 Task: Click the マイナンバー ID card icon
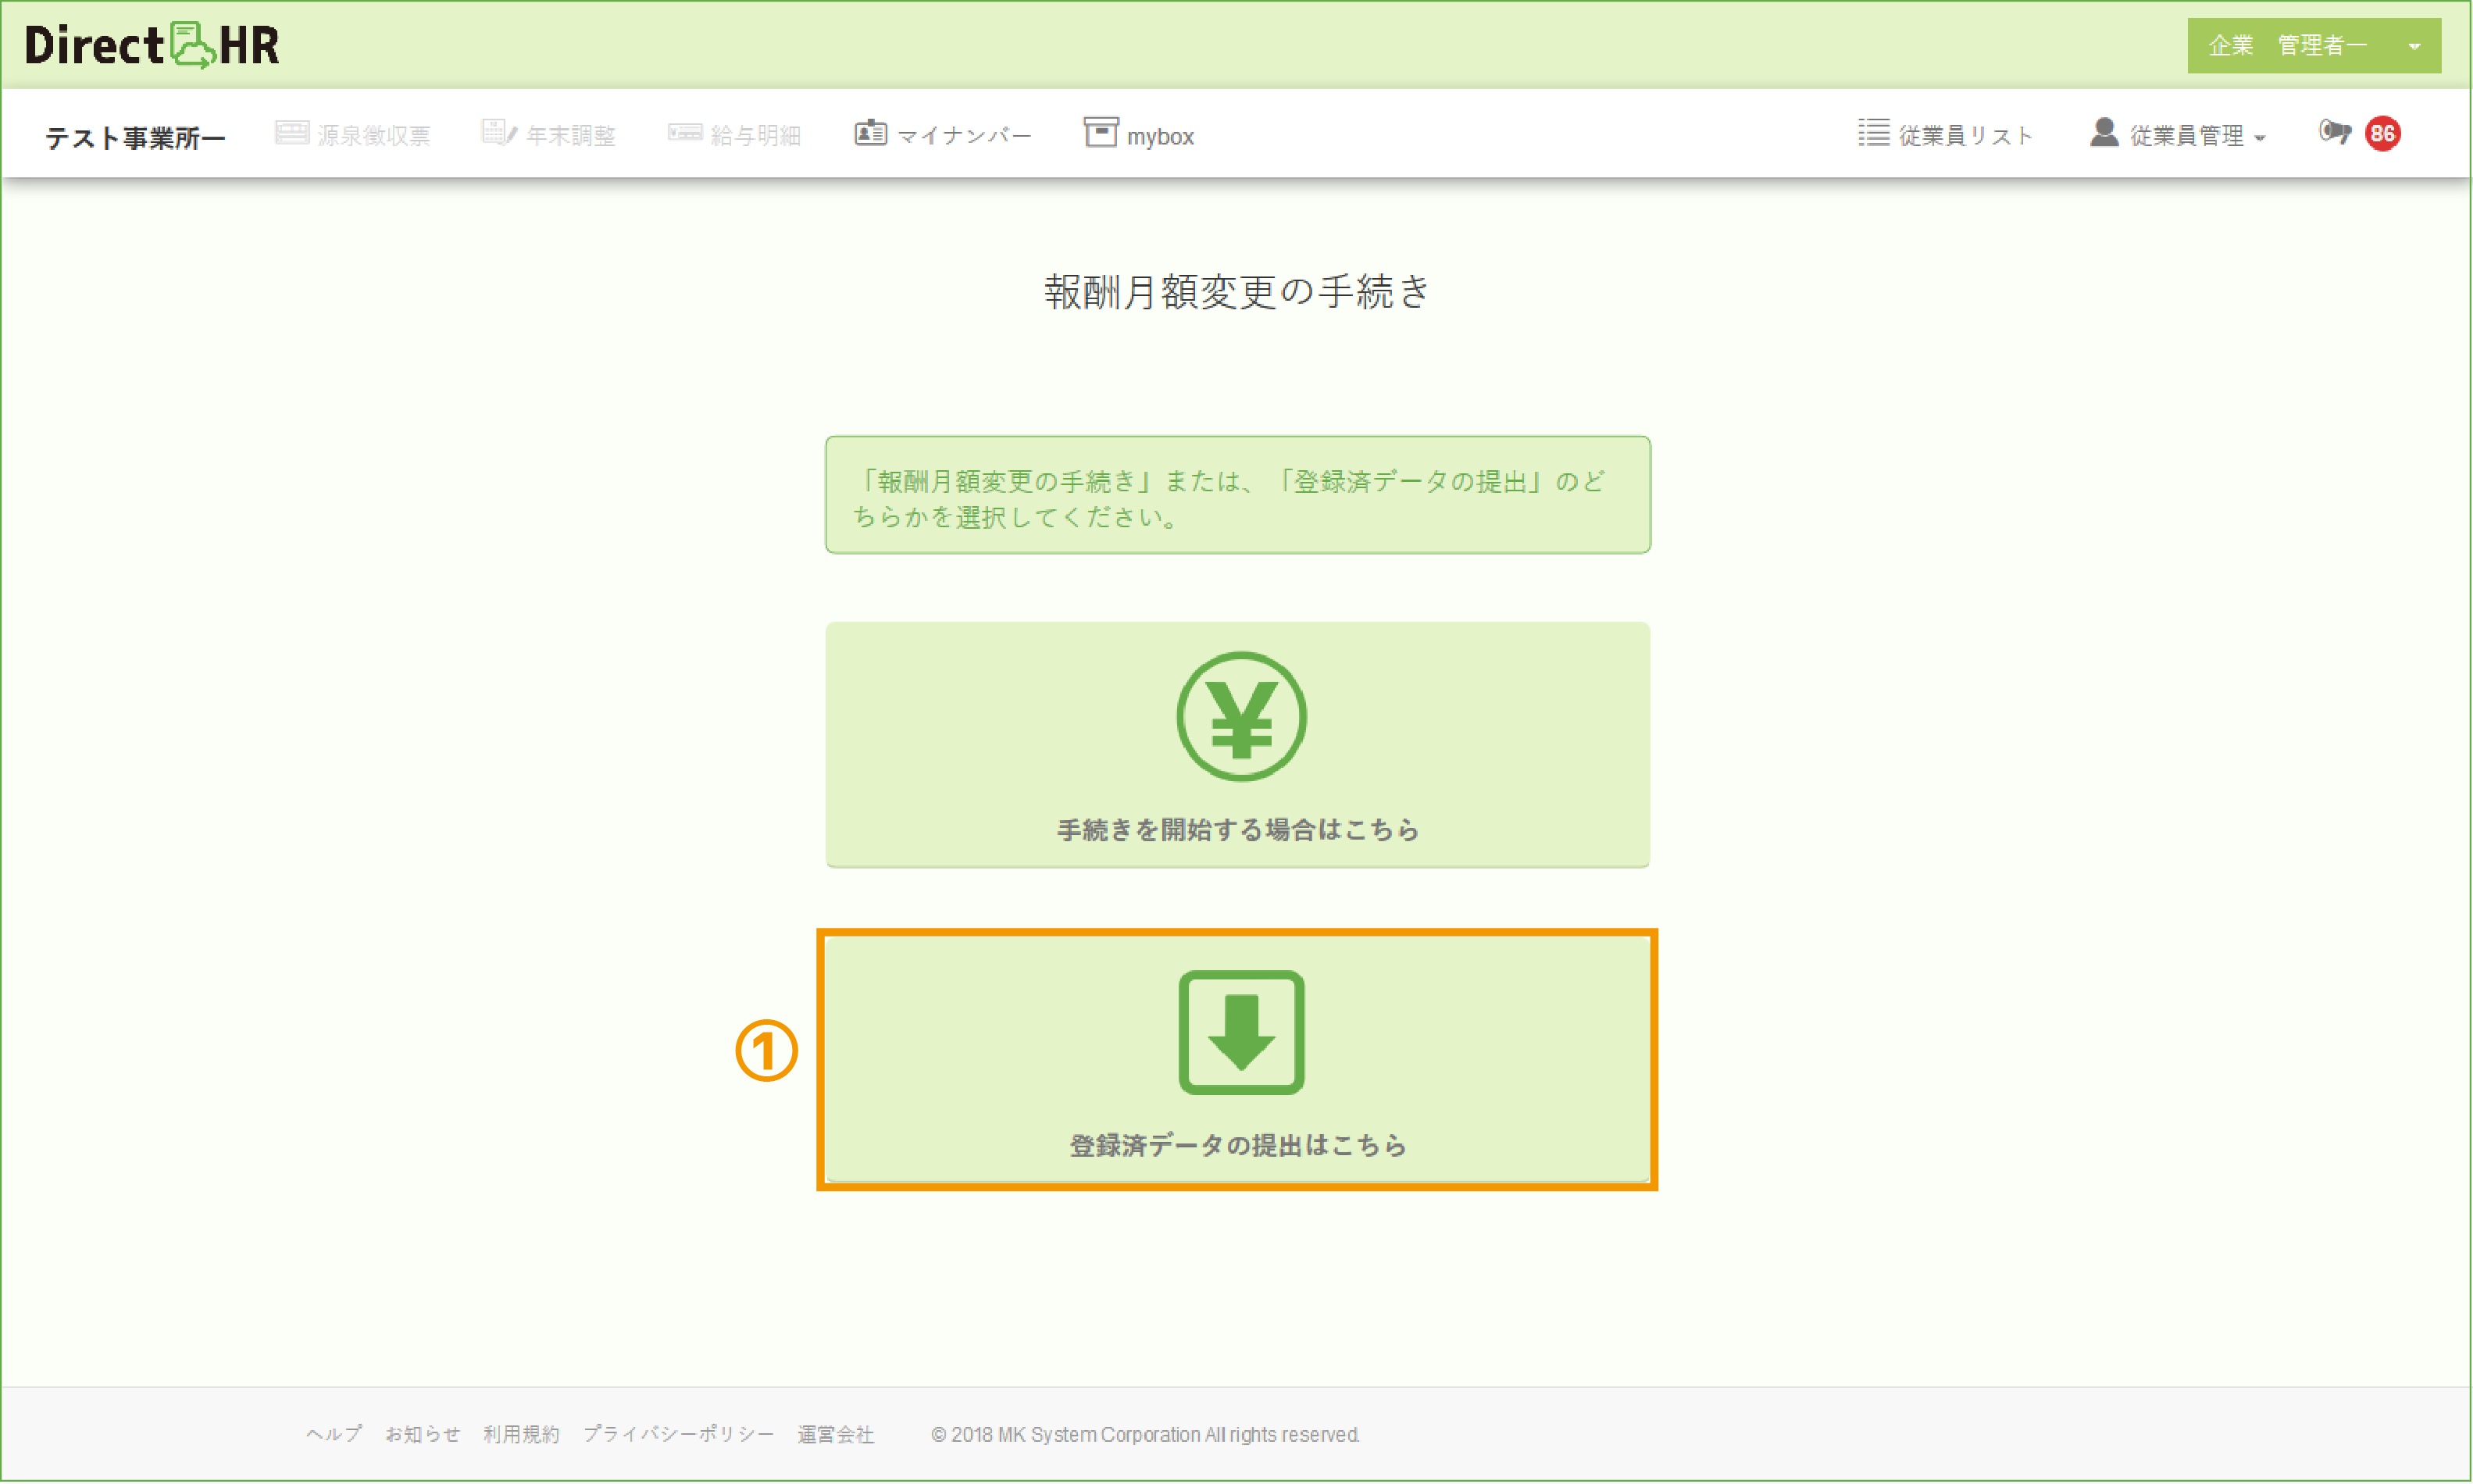pos(870,132)
